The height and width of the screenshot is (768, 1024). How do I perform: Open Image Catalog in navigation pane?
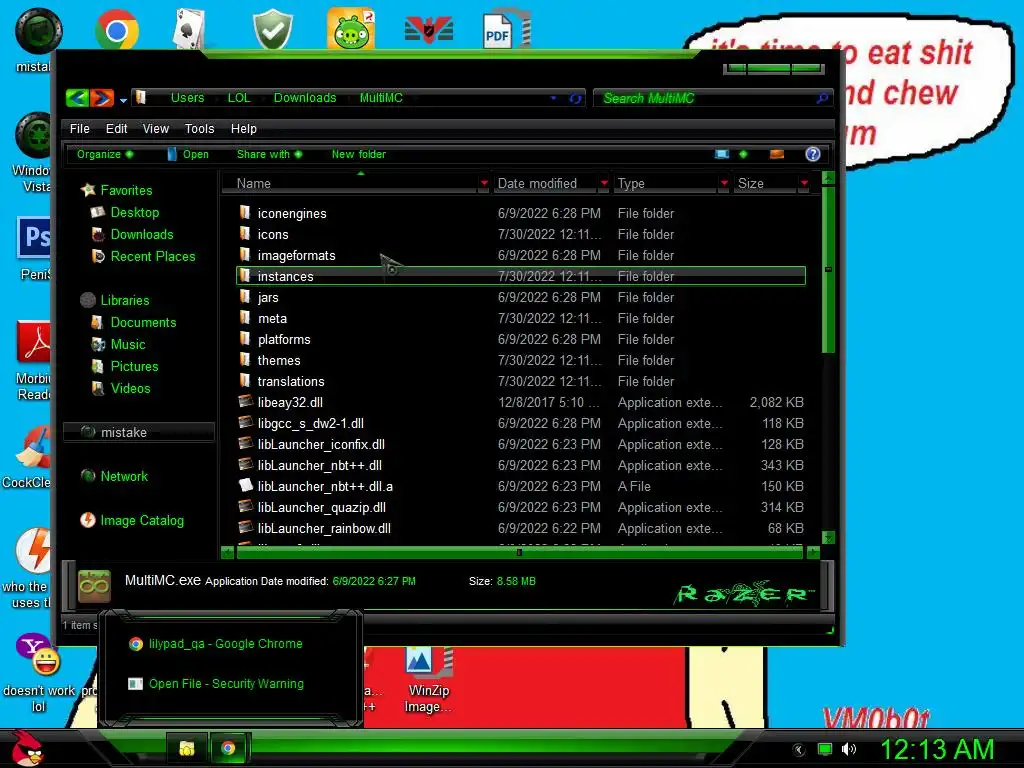tap(142, 520)
